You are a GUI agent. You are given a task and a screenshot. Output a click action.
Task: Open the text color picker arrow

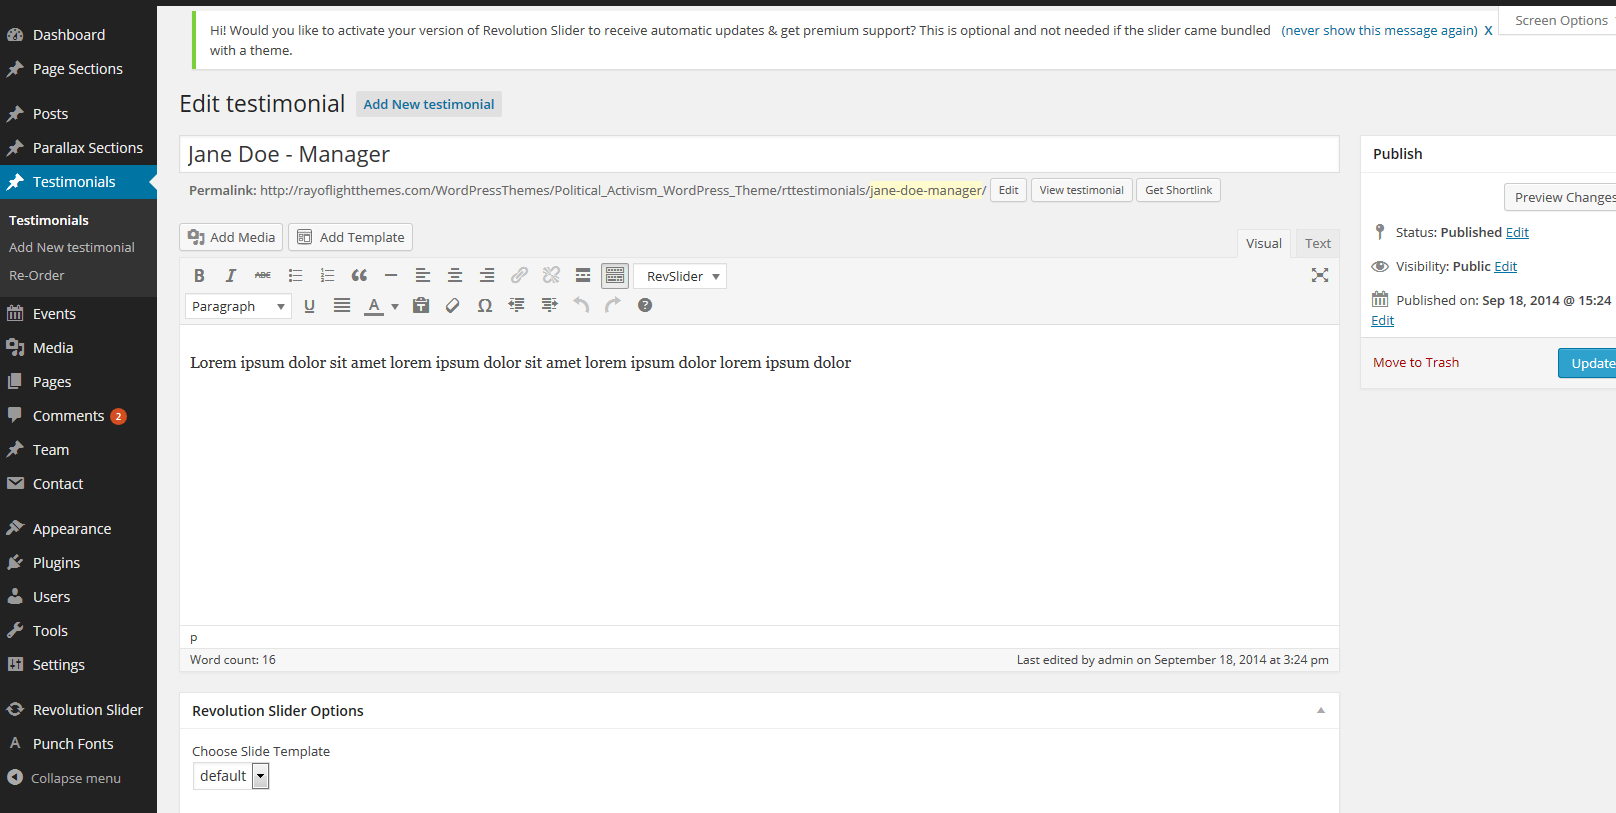395,307
